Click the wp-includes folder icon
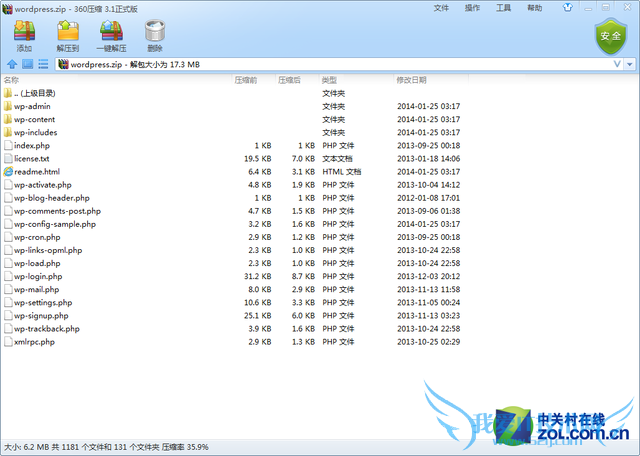This screenshot has width=640, height=456. [8, 132]
